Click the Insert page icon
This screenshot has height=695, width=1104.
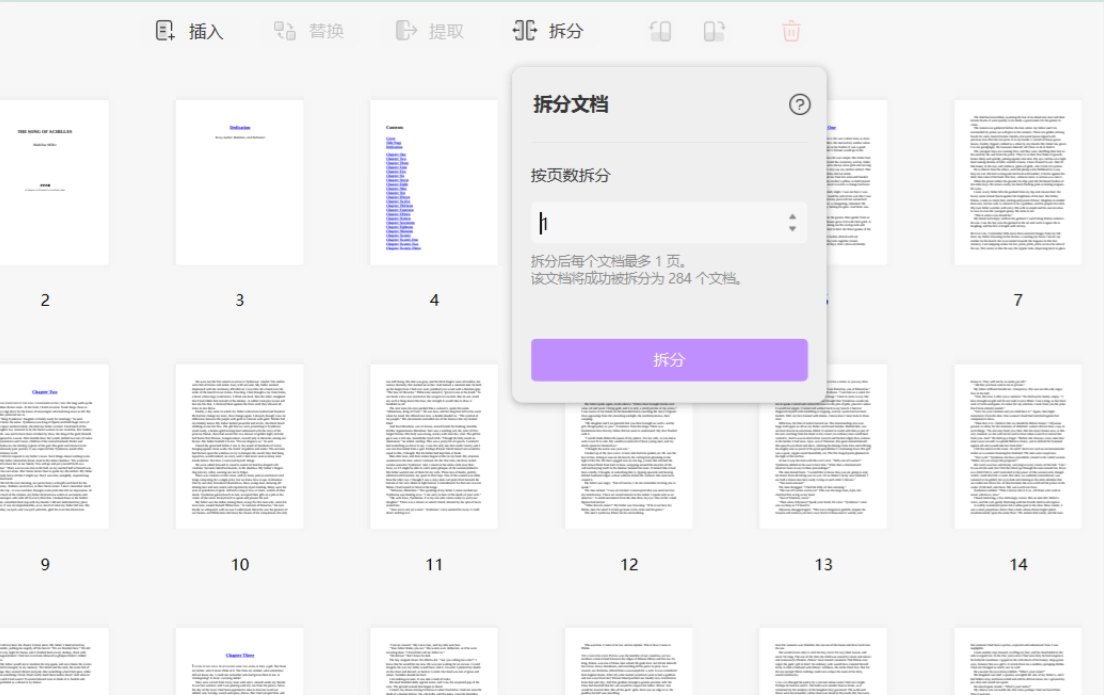pos(165,31)
